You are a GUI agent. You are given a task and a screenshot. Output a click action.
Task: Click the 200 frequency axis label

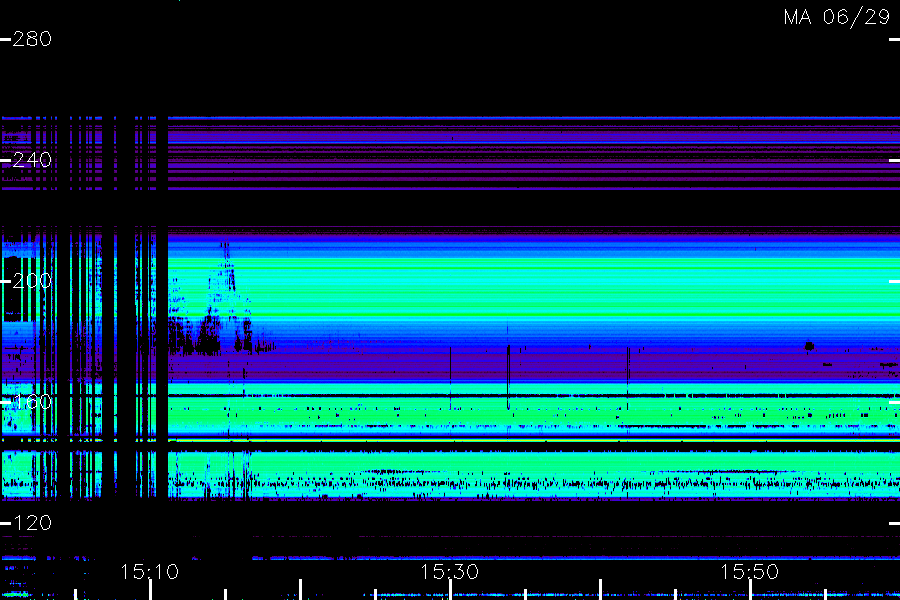[32, 281]
